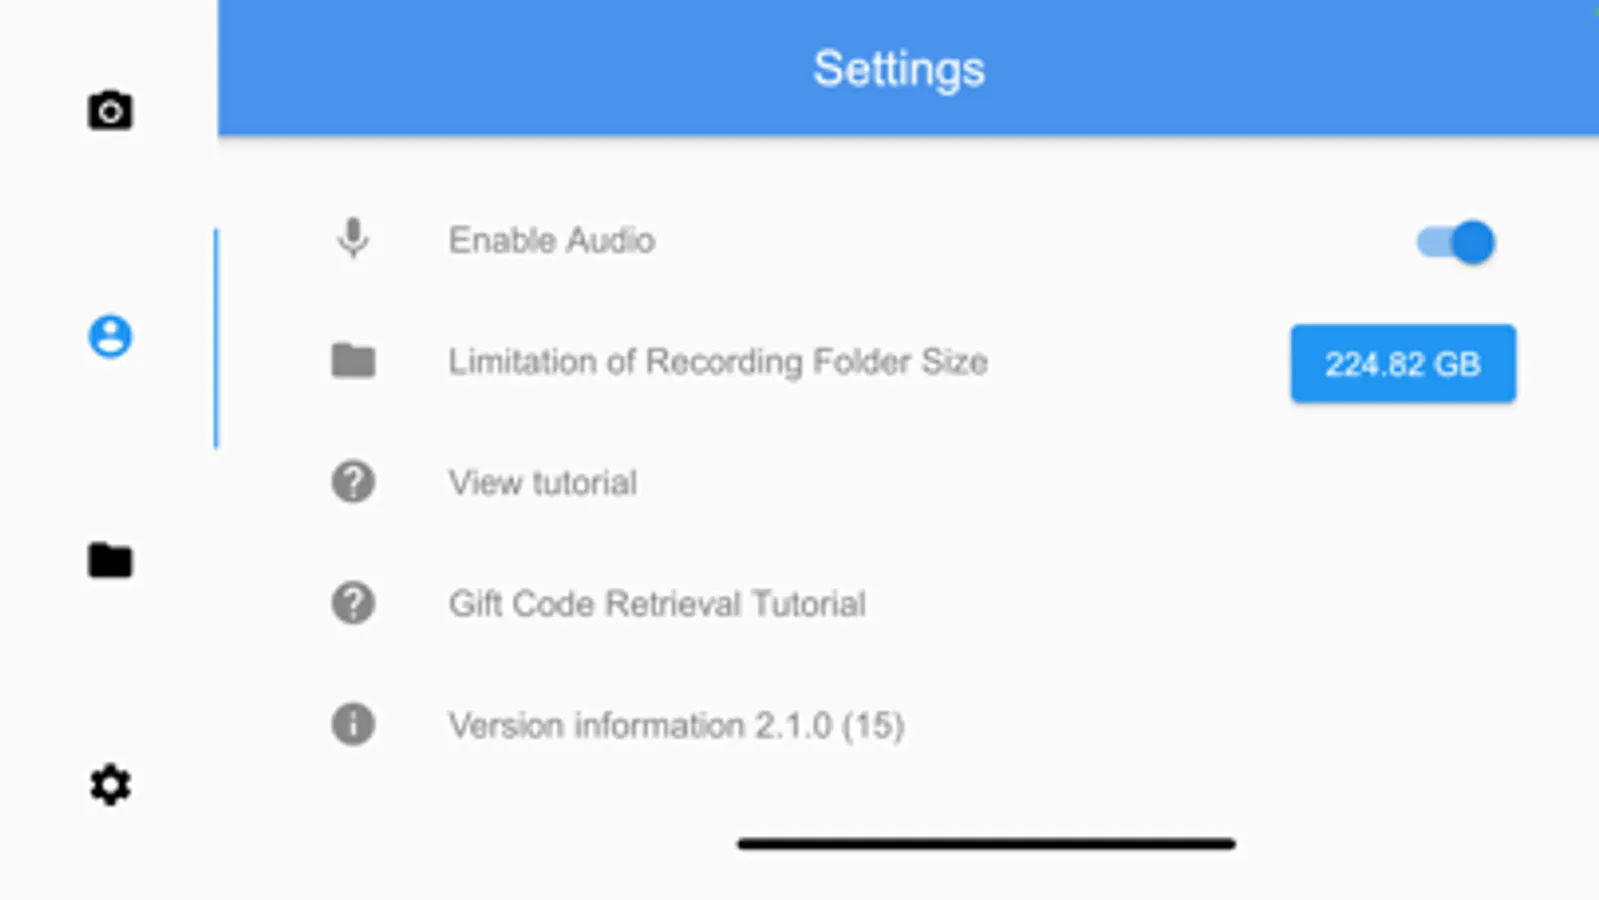Open the recordings folder icon in sidebar
This screenshot has width=1599, height=900.
[110, 560]
